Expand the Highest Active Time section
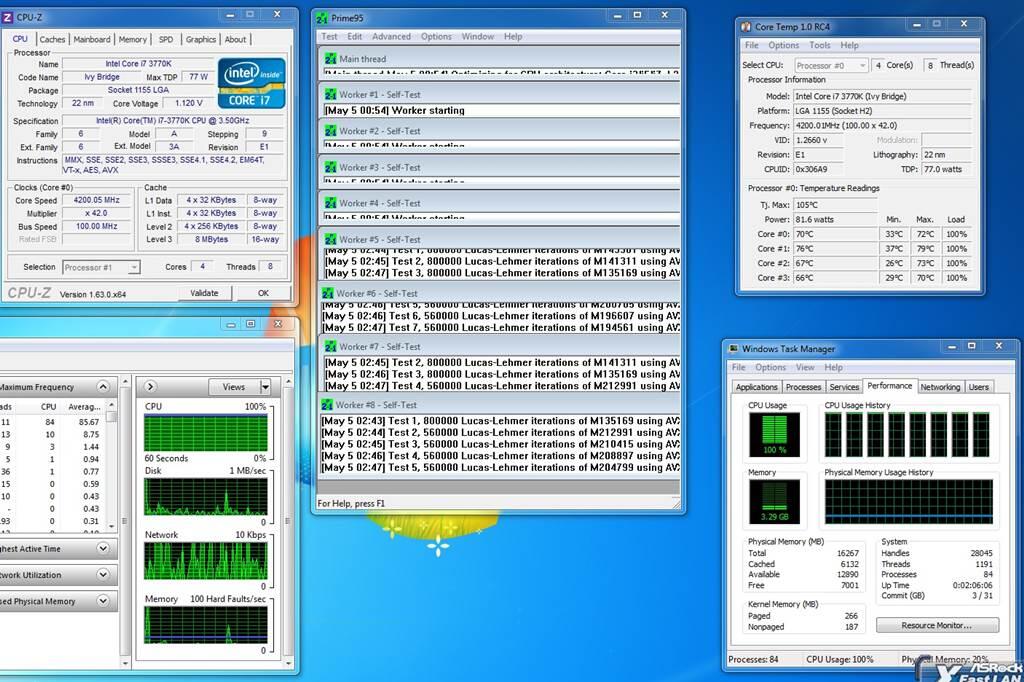This screenshot has width=1024, height=682. (x=103, y=549)
